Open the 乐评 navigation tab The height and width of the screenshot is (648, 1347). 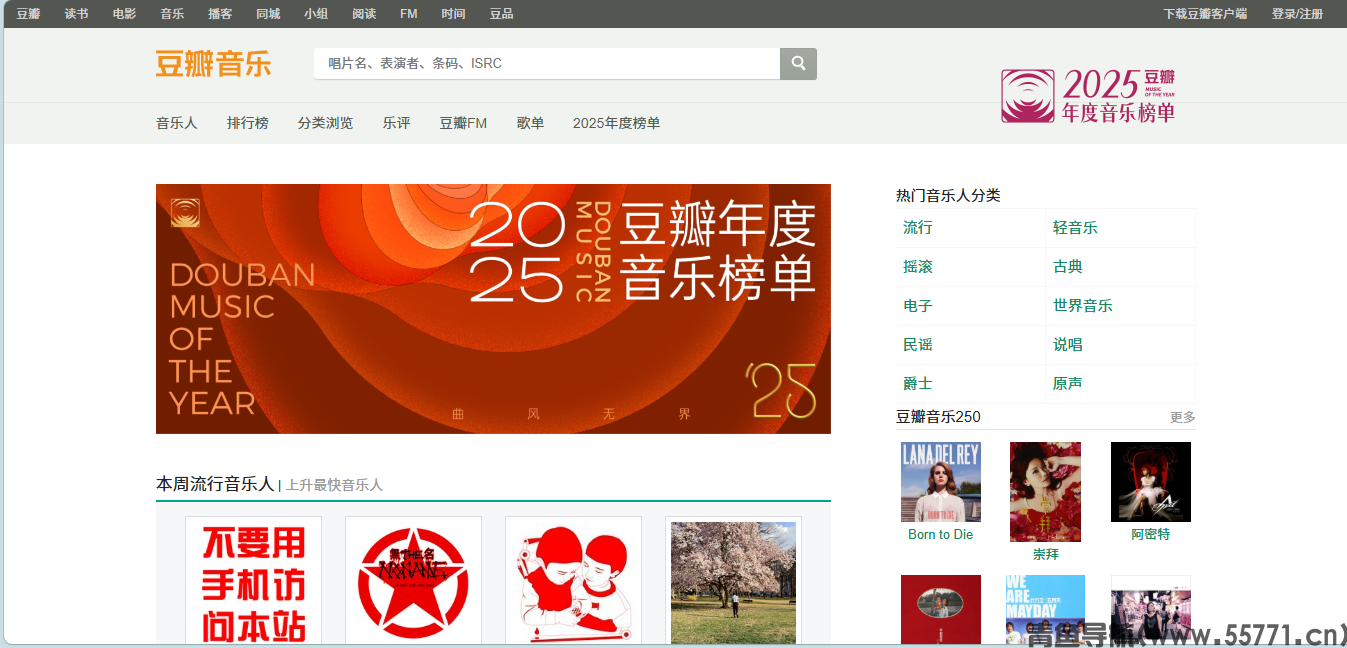396,123
